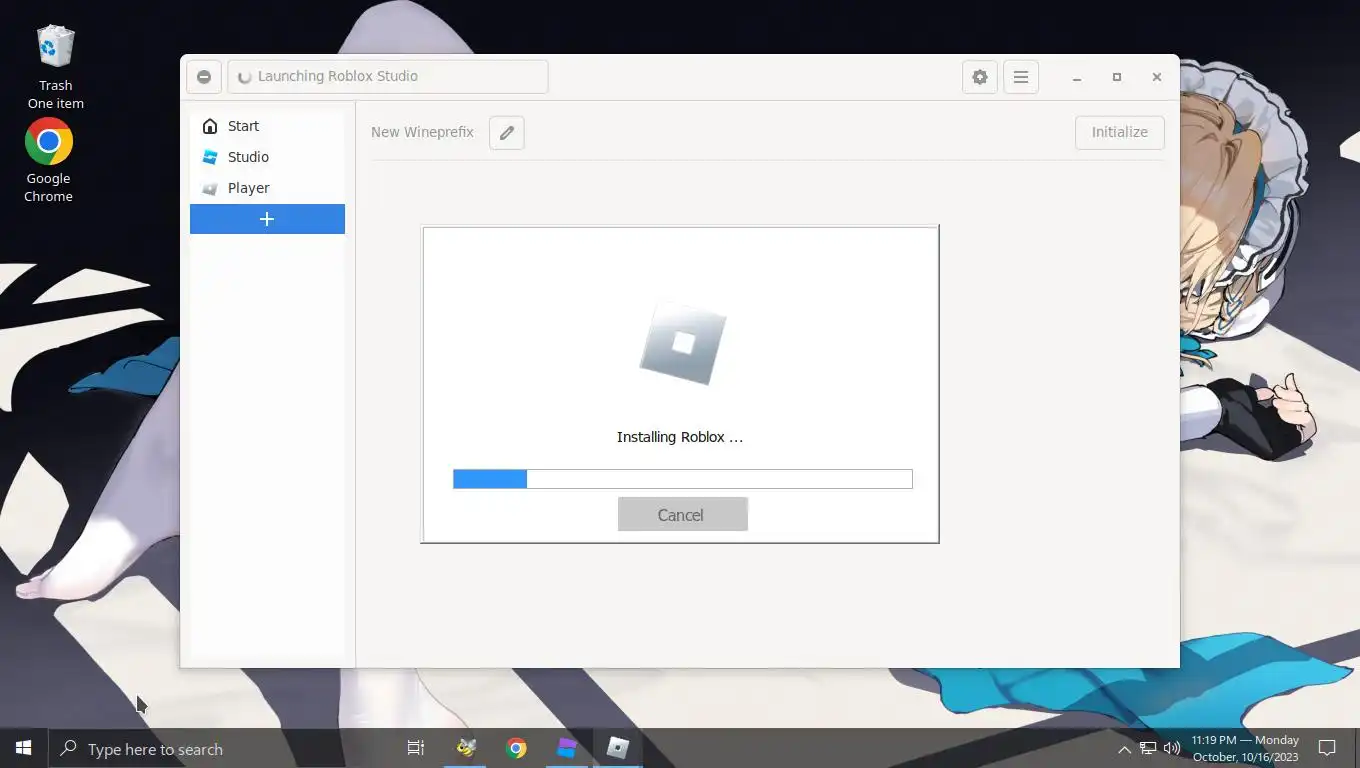The image size is (1360, 768).
Task: Open the Windows Start menu
Action: [24, 748]
